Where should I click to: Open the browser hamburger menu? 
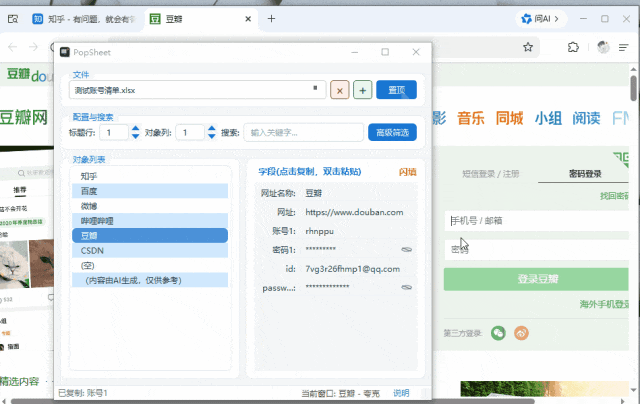pyautogui.click(x=623, y=48)
